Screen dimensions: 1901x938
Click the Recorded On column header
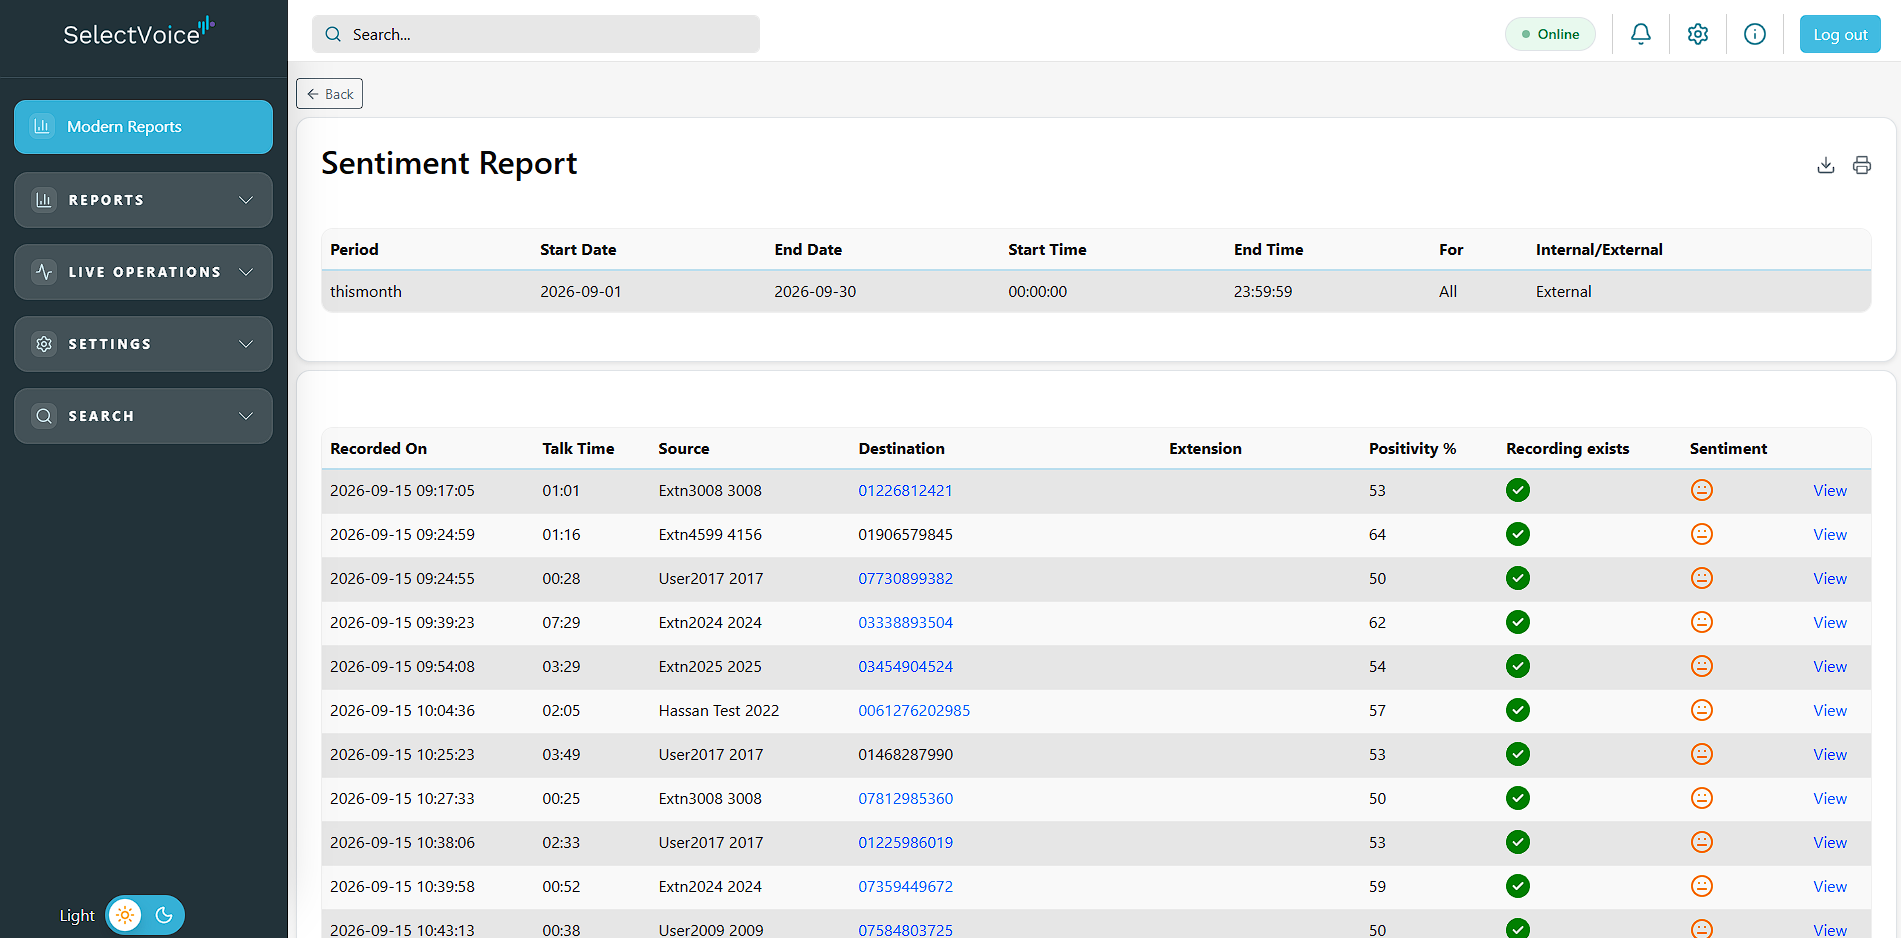point(378,448)
